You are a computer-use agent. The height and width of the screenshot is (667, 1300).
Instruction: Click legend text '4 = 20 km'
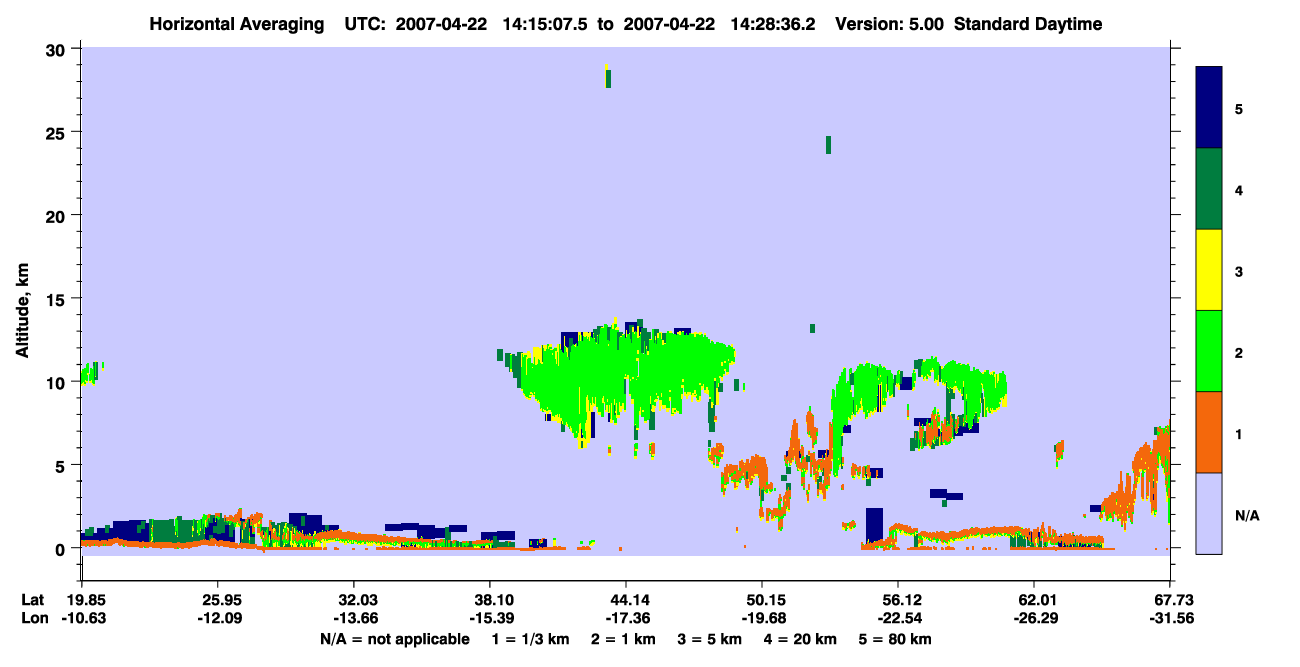[801, 639]
